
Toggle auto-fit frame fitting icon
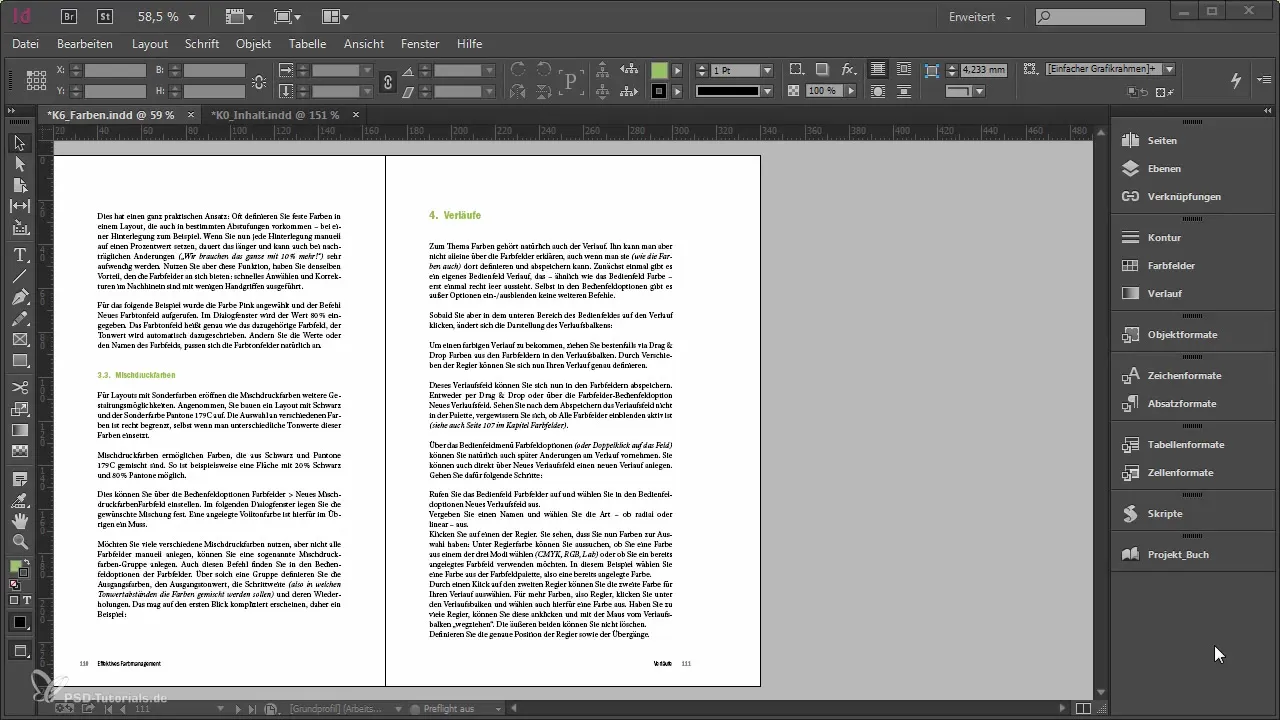coord(932,70)
